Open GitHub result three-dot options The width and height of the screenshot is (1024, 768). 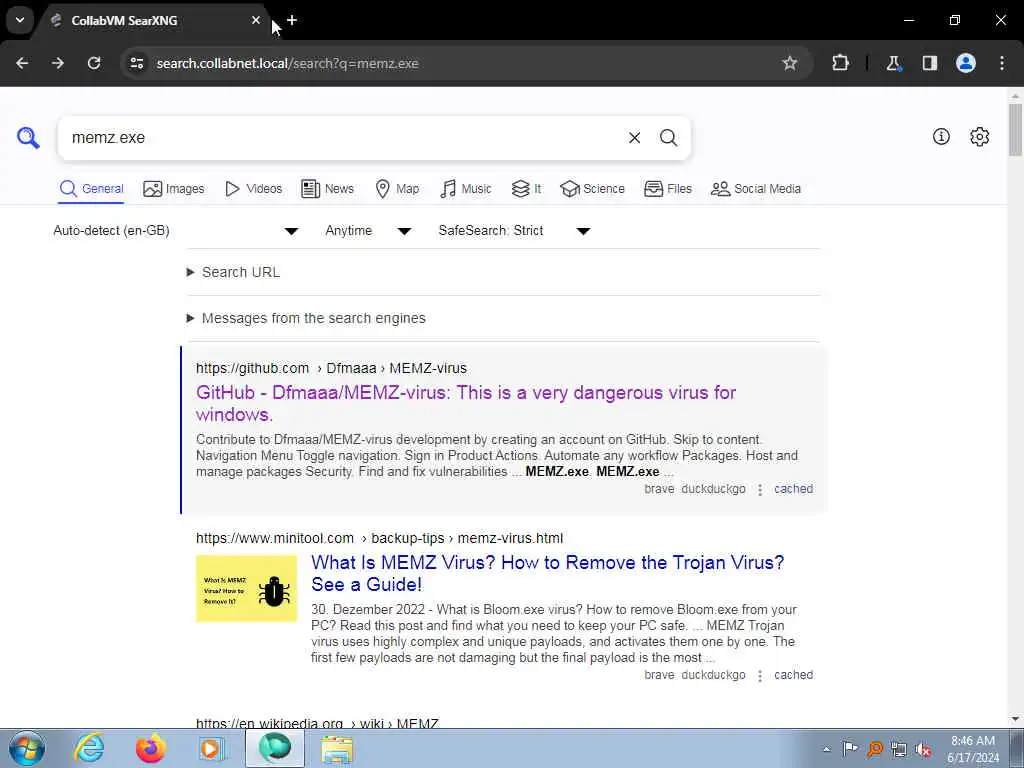click(760, 490)
